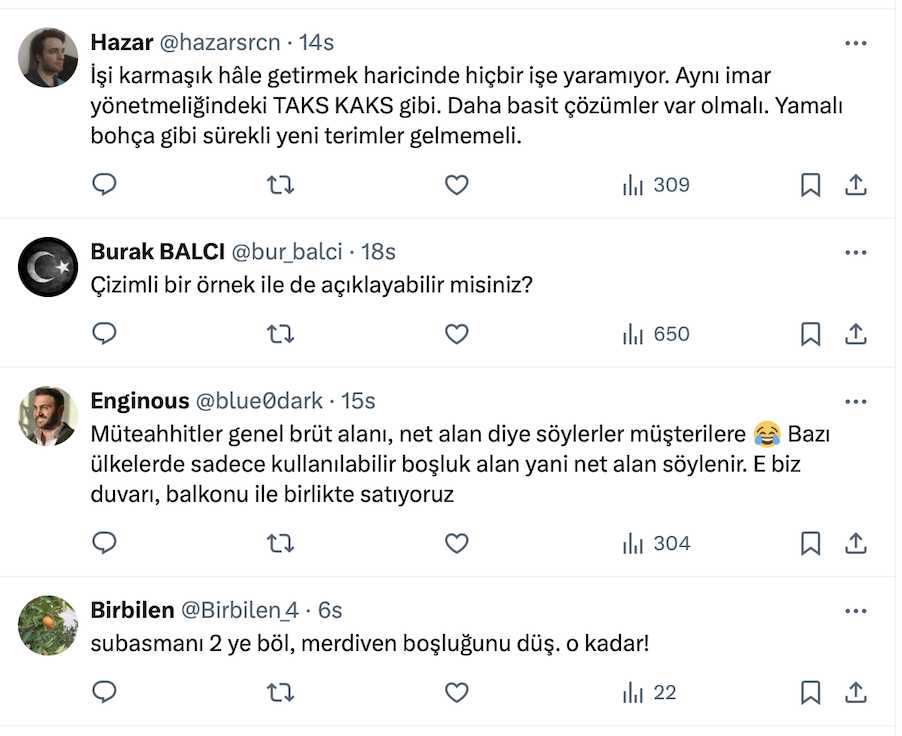
Task: Click Birbilen's avatar image
Action: tap(48, 625)
